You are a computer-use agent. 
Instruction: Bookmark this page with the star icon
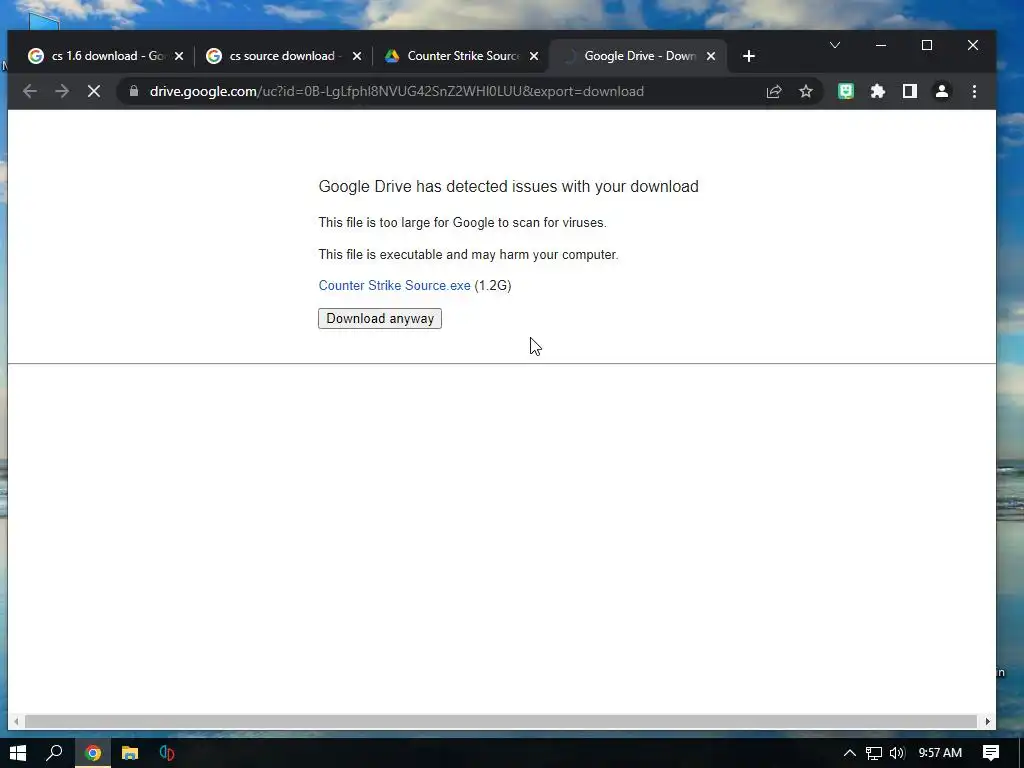point(806,91)
